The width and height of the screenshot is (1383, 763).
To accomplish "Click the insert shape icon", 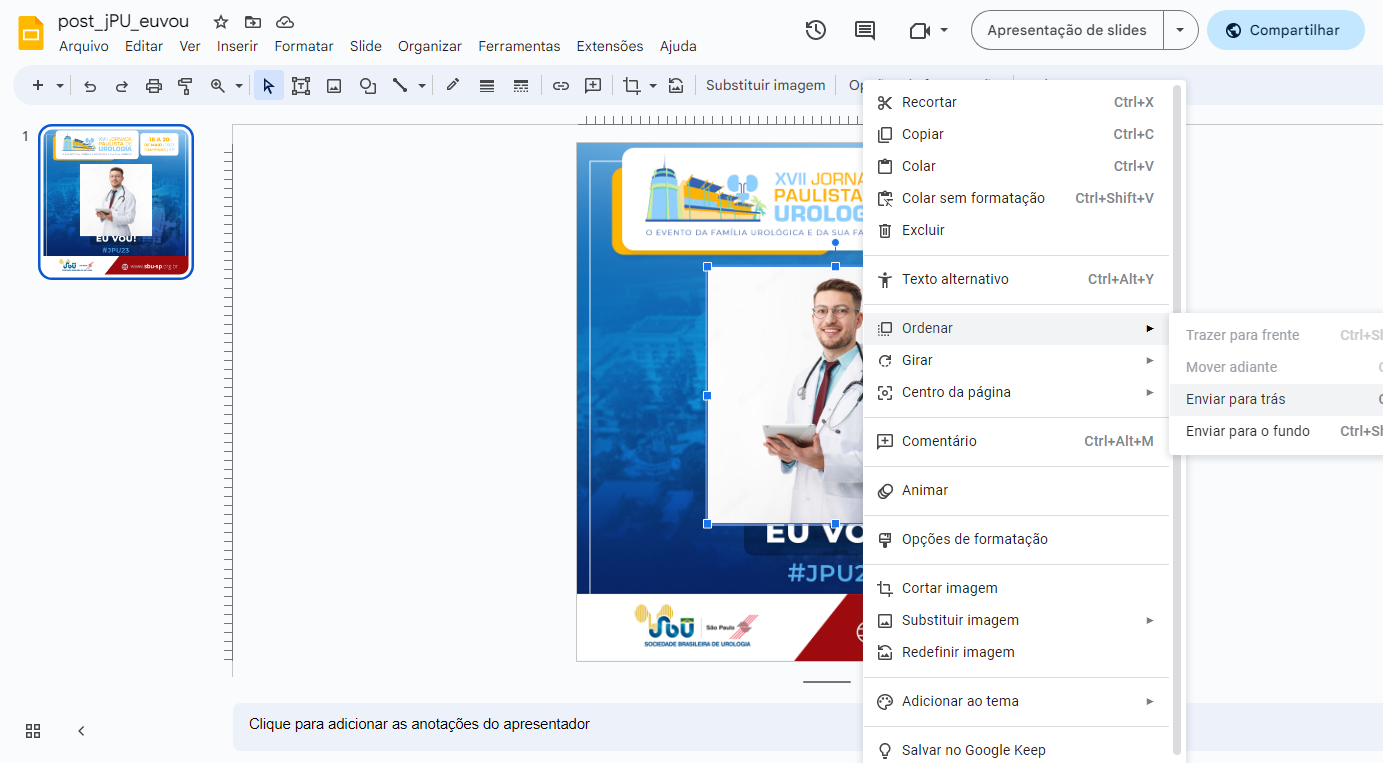I will [367, 86].
